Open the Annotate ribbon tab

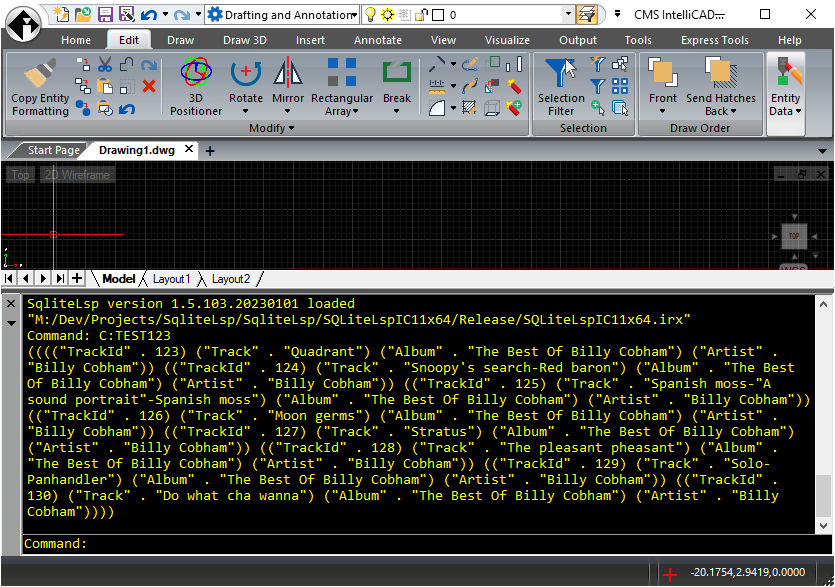click(378, 40)
